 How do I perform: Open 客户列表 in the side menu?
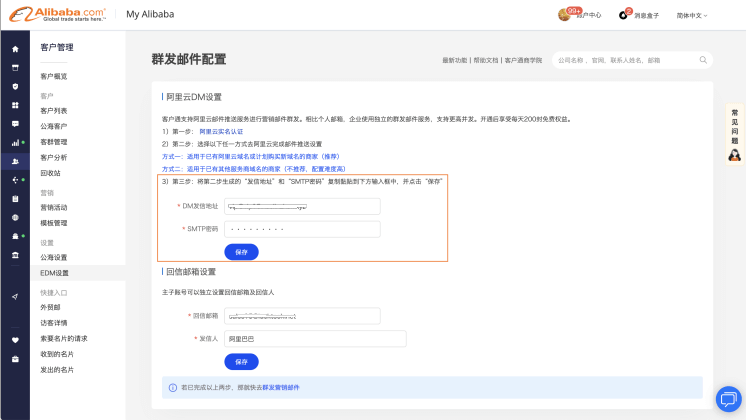point(54,111)
